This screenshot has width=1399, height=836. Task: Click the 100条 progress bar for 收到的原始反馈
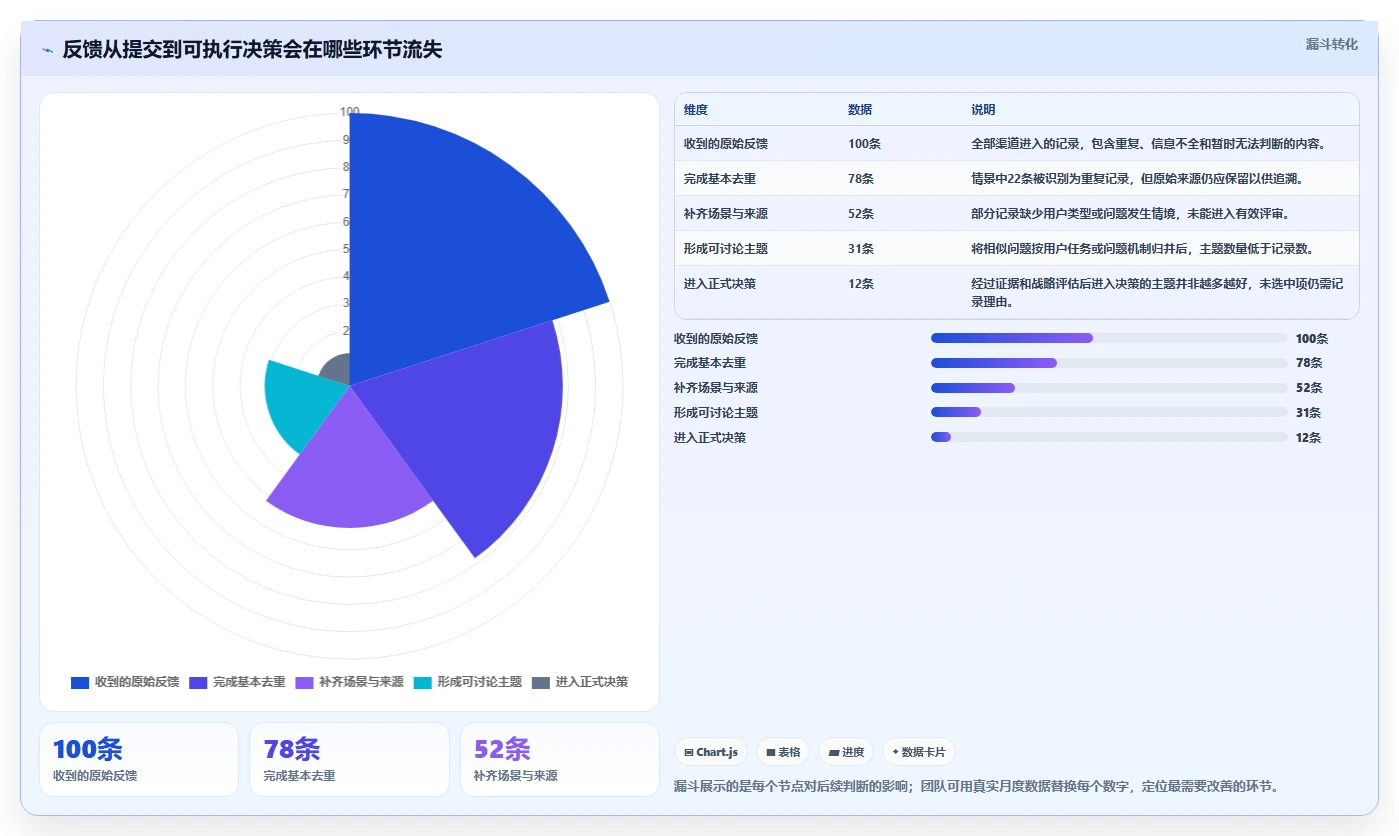click(1109, 338)
